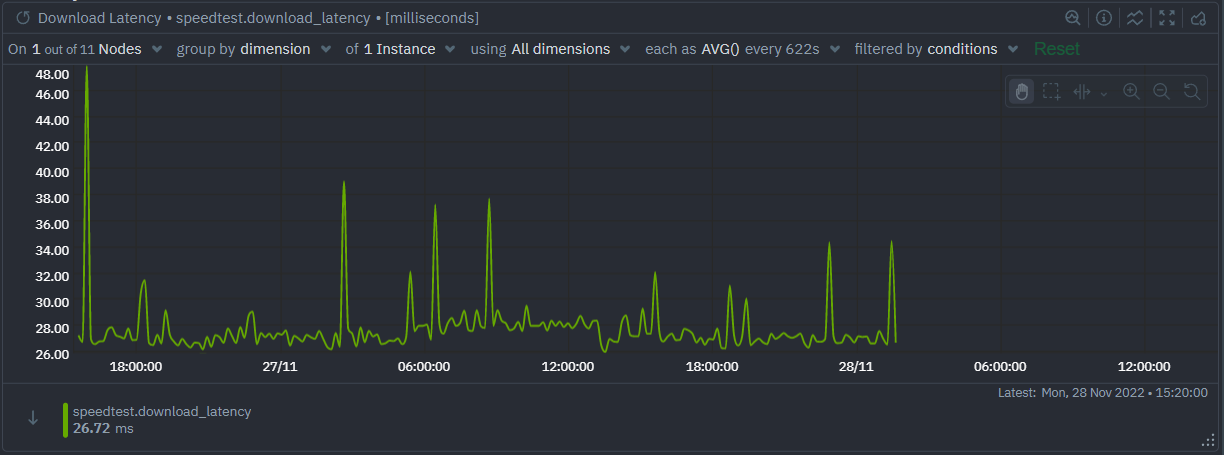Open the chart information icon
The height and width of the screenshot is (455, 1224).
[1104, 18]
